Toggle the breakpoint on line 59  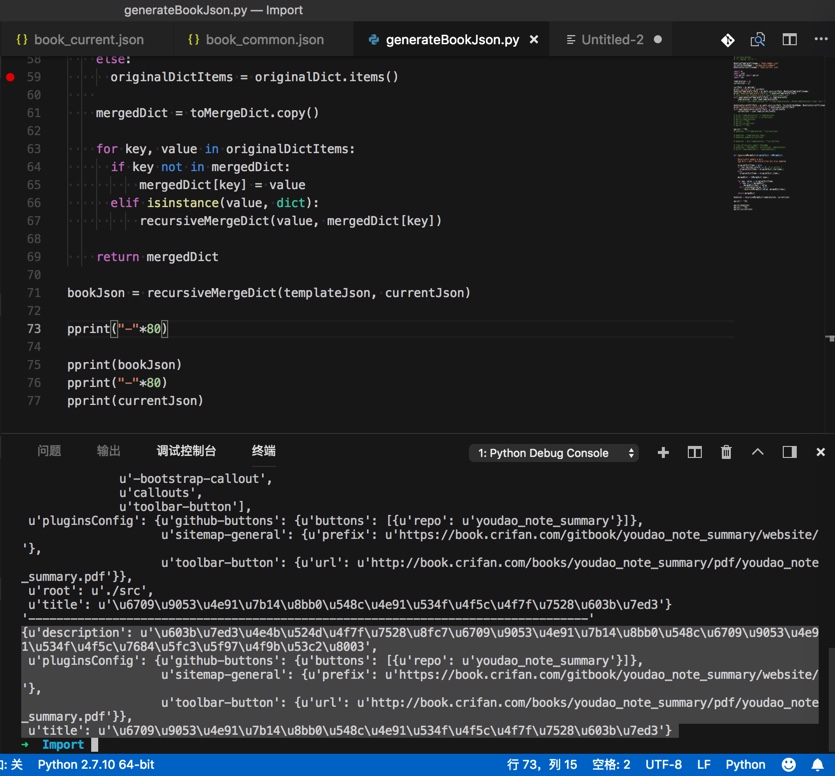(11, 77)
